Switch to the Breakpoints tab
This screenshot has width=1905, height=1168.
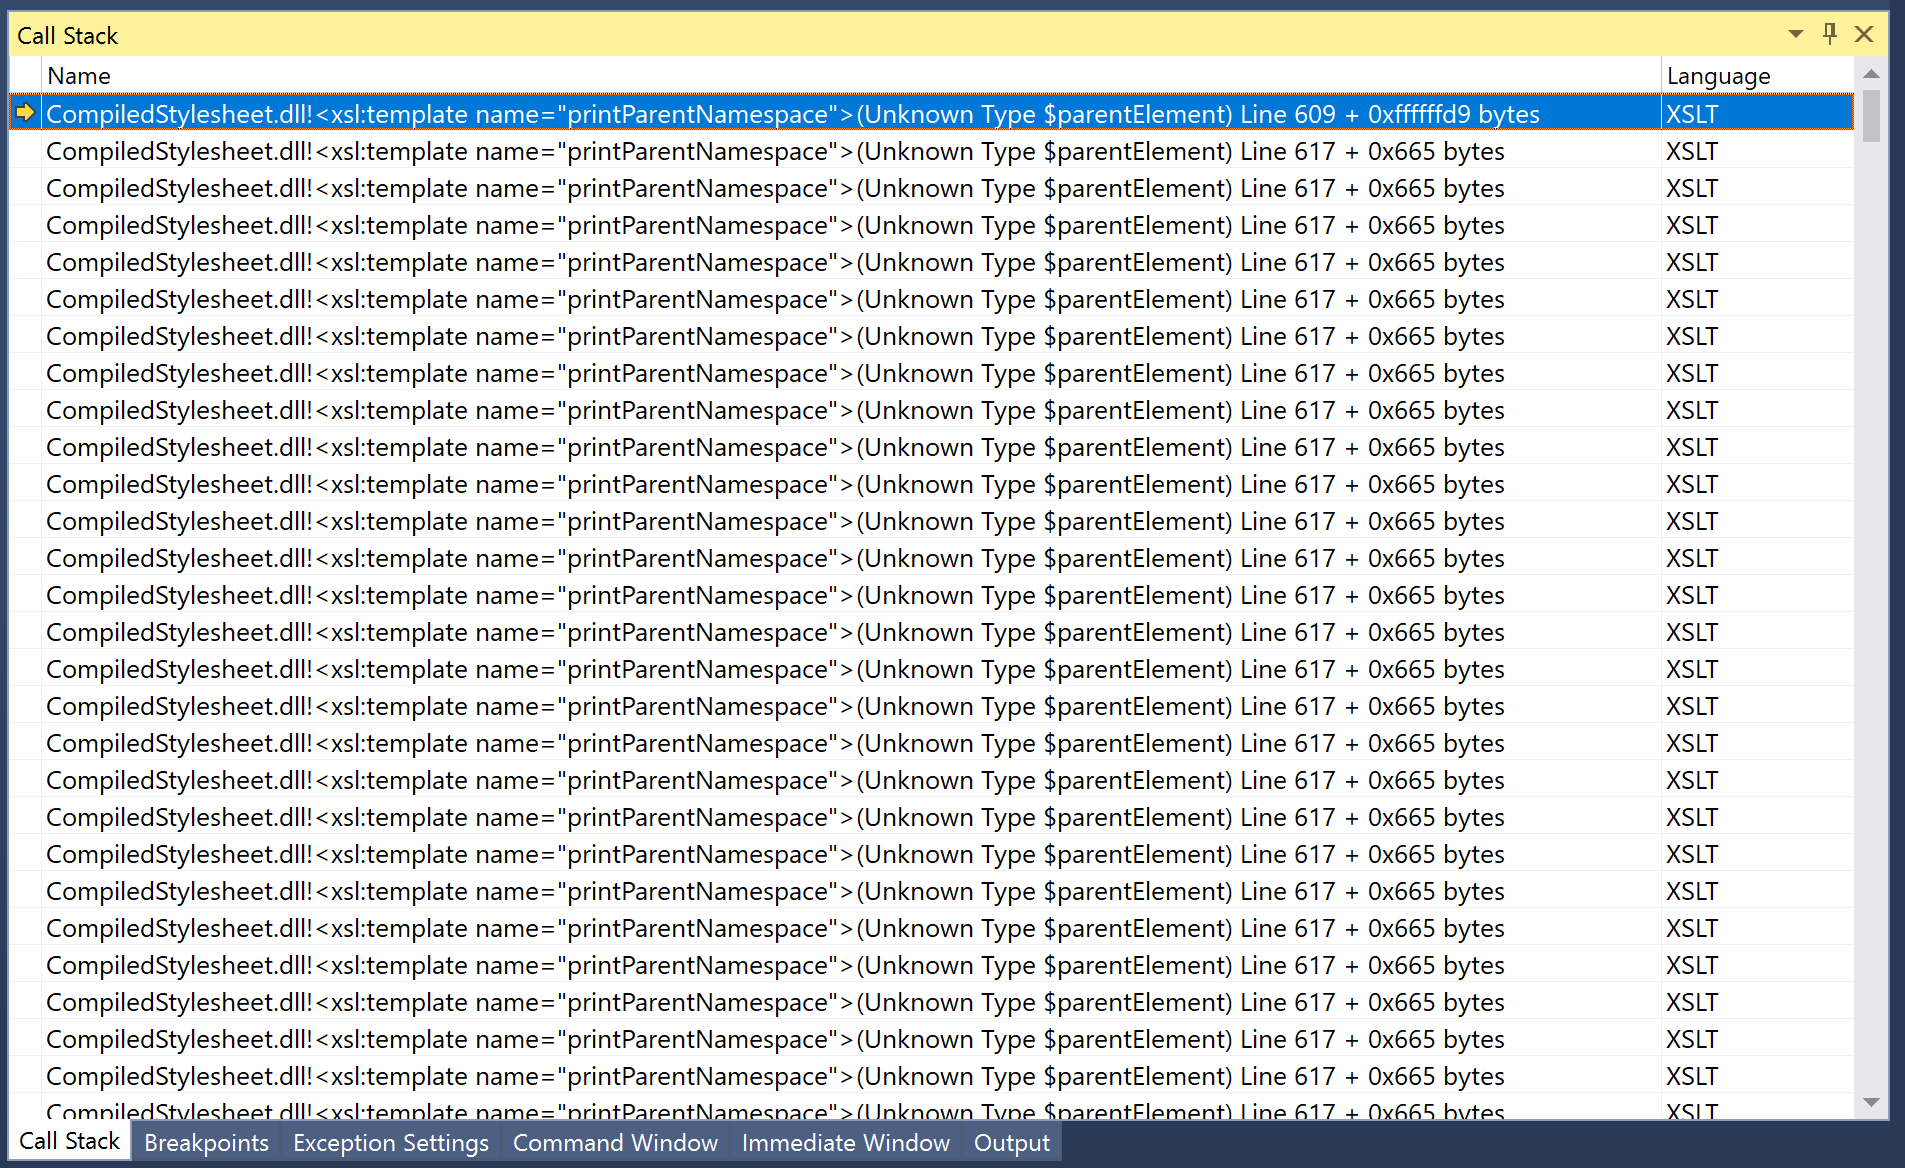[205, 1142]
